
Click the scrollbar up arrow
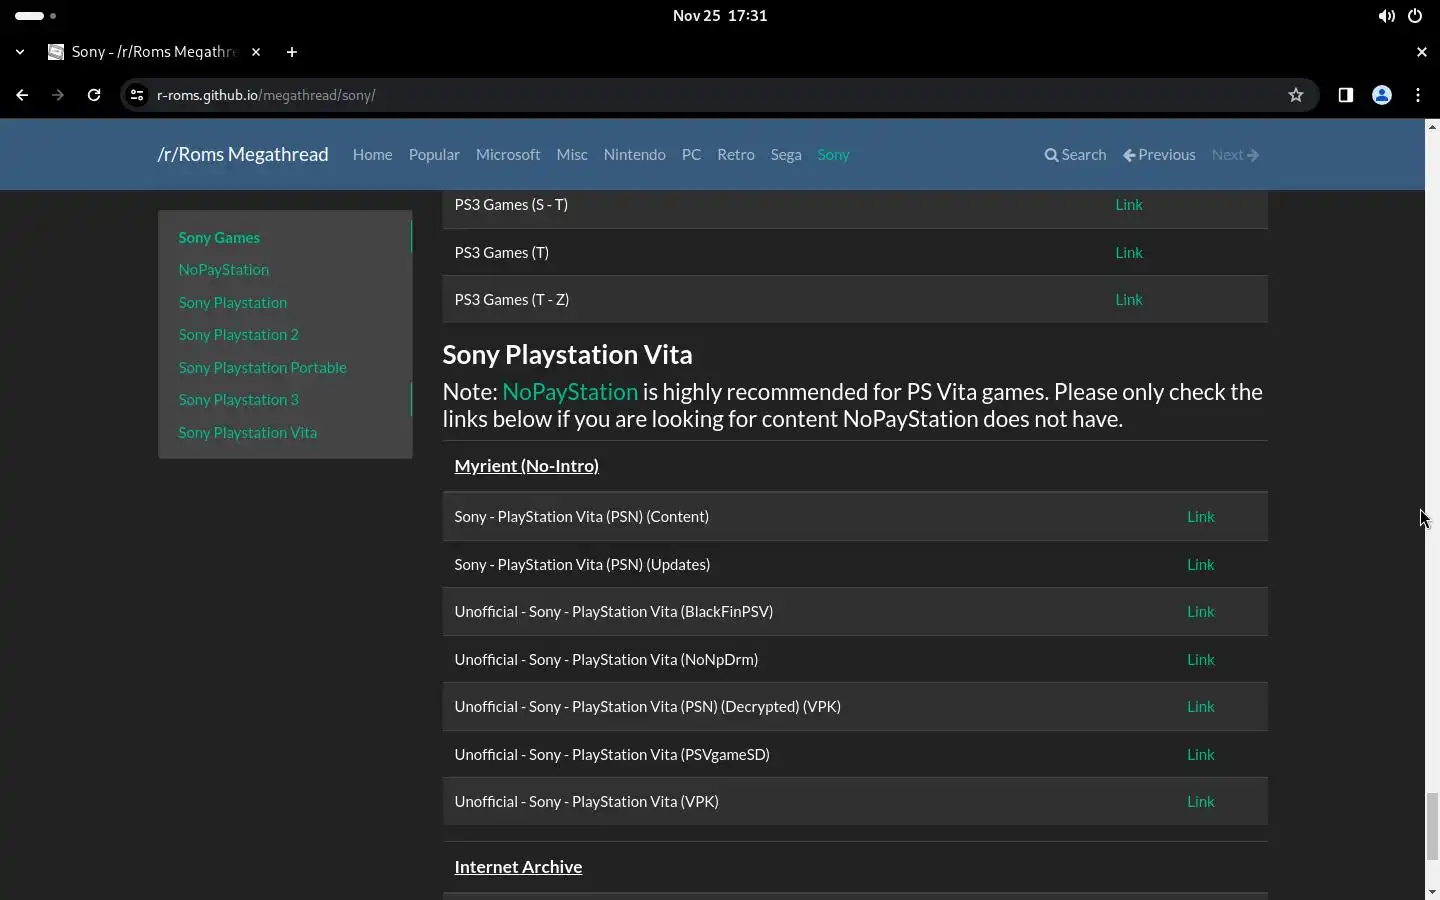pyautogui.click(x=1432, y=126)
